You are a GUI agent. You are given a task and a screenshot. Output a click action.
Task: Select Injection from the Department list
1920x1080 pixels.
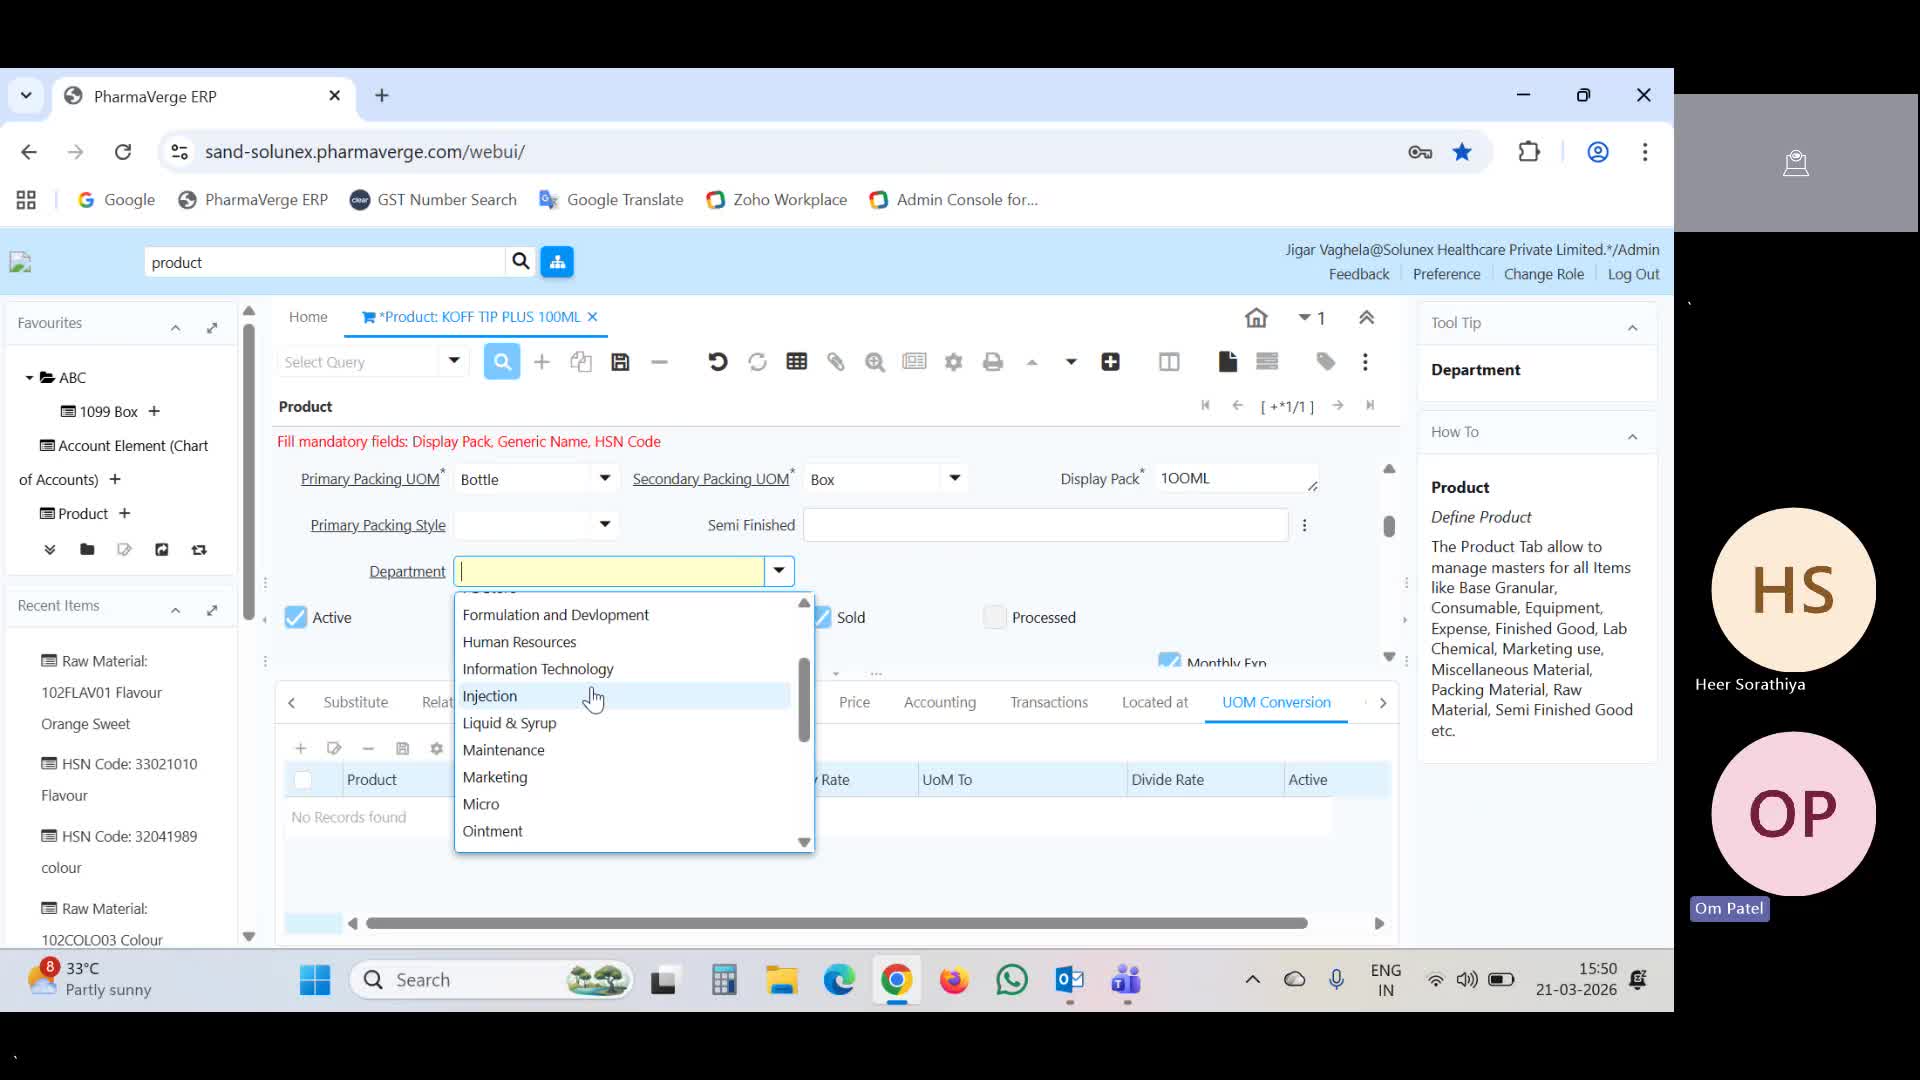point(490,695)
